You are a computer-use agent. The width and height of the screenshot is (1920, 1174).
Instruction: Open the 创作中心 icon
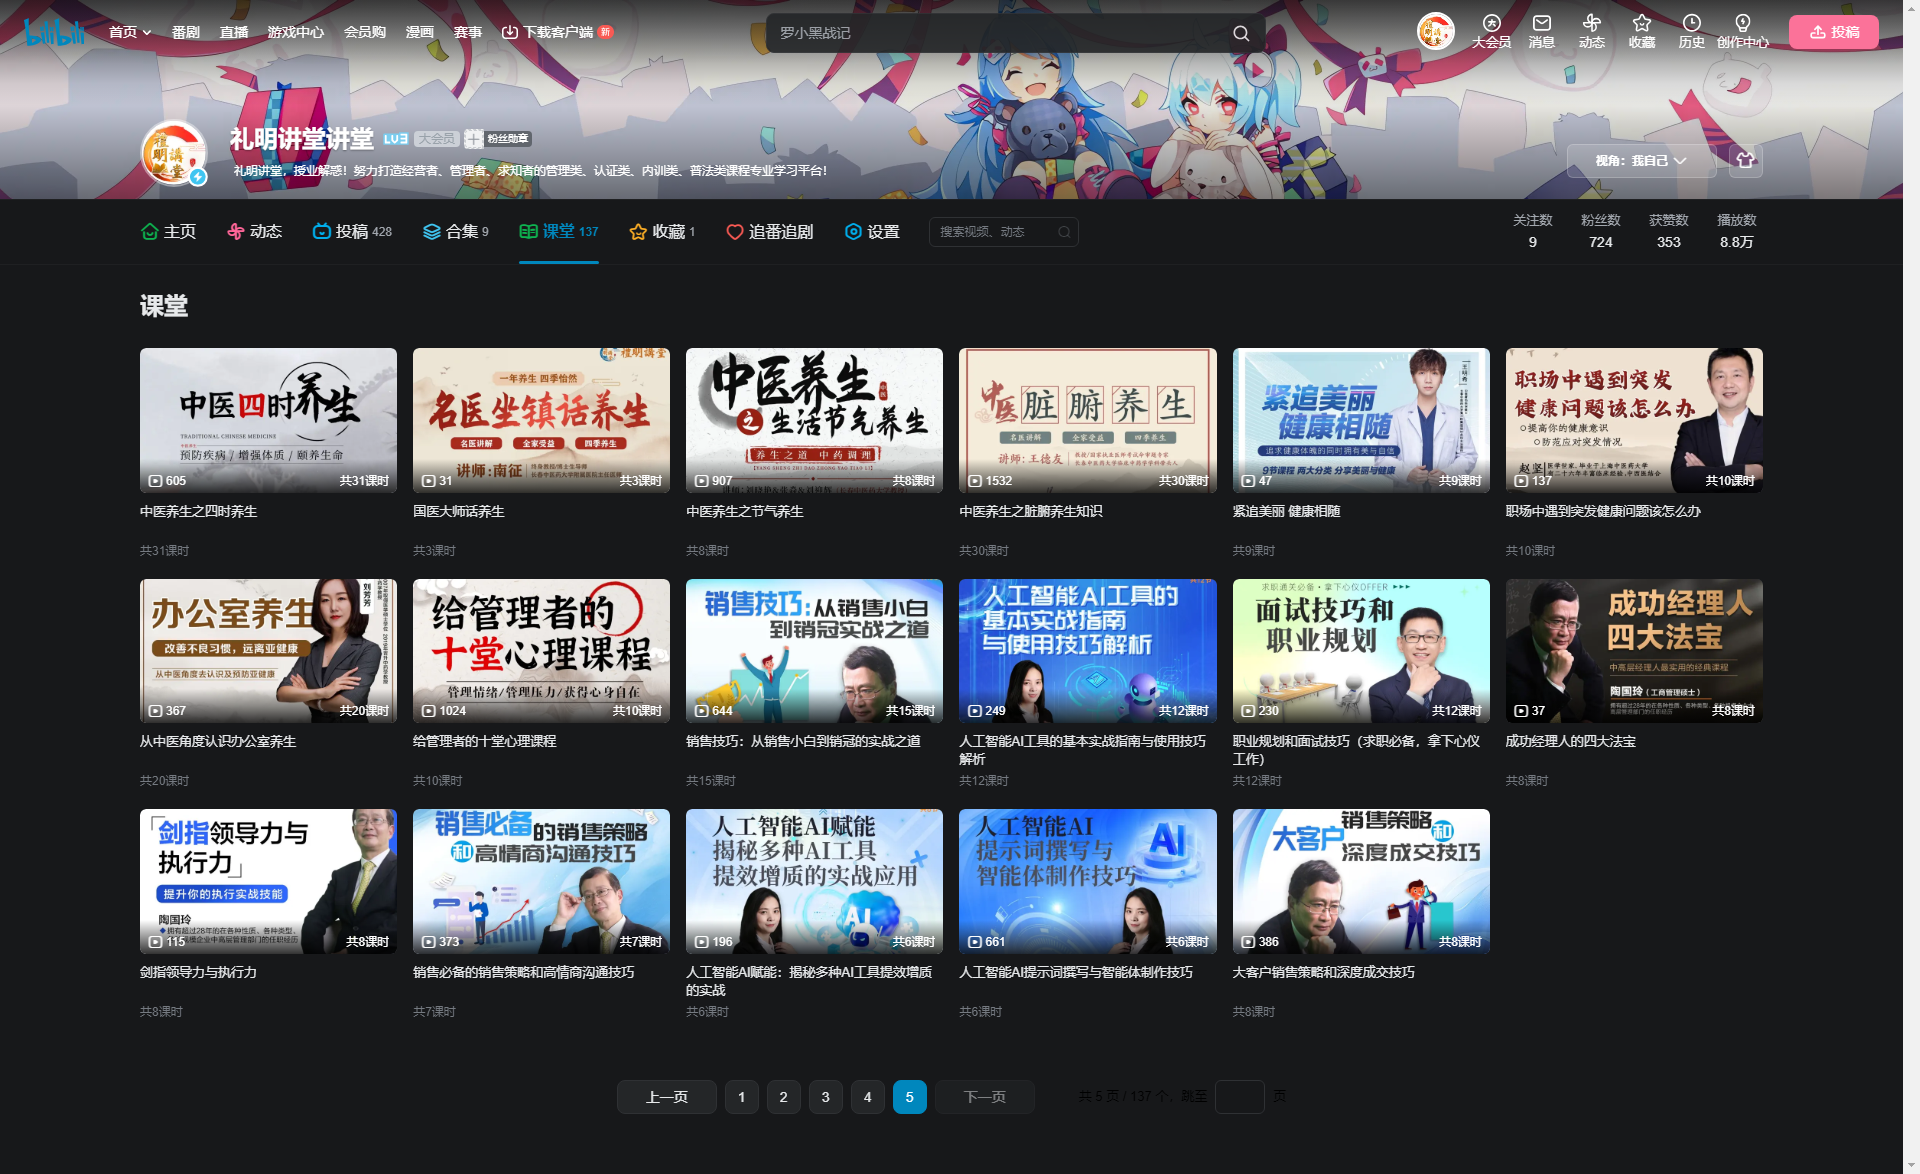tap(1742, 31)
